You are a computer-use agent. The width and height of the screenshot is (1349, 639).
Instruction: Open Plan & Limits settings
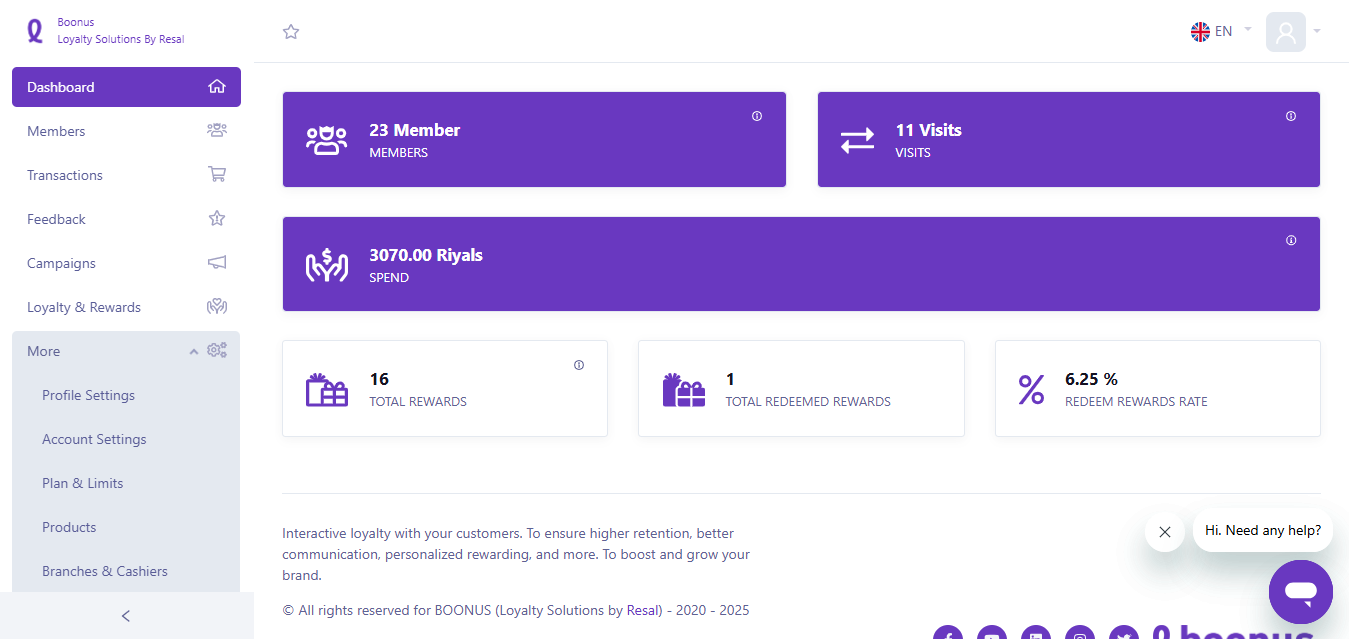point(83,483)
